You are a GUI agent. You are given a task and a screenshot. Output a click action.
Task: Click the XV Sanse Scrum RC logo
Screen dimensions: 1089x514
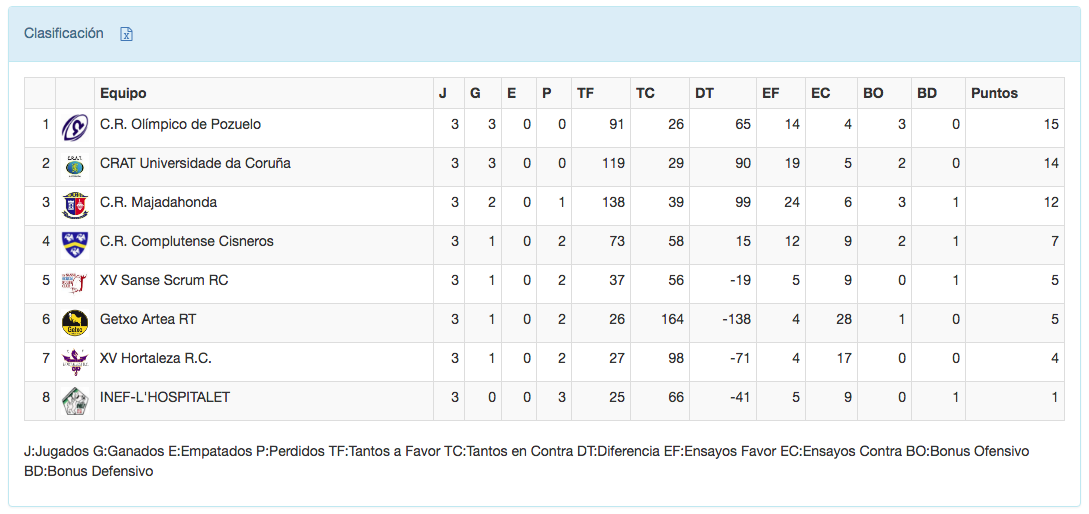pos(74,282)
